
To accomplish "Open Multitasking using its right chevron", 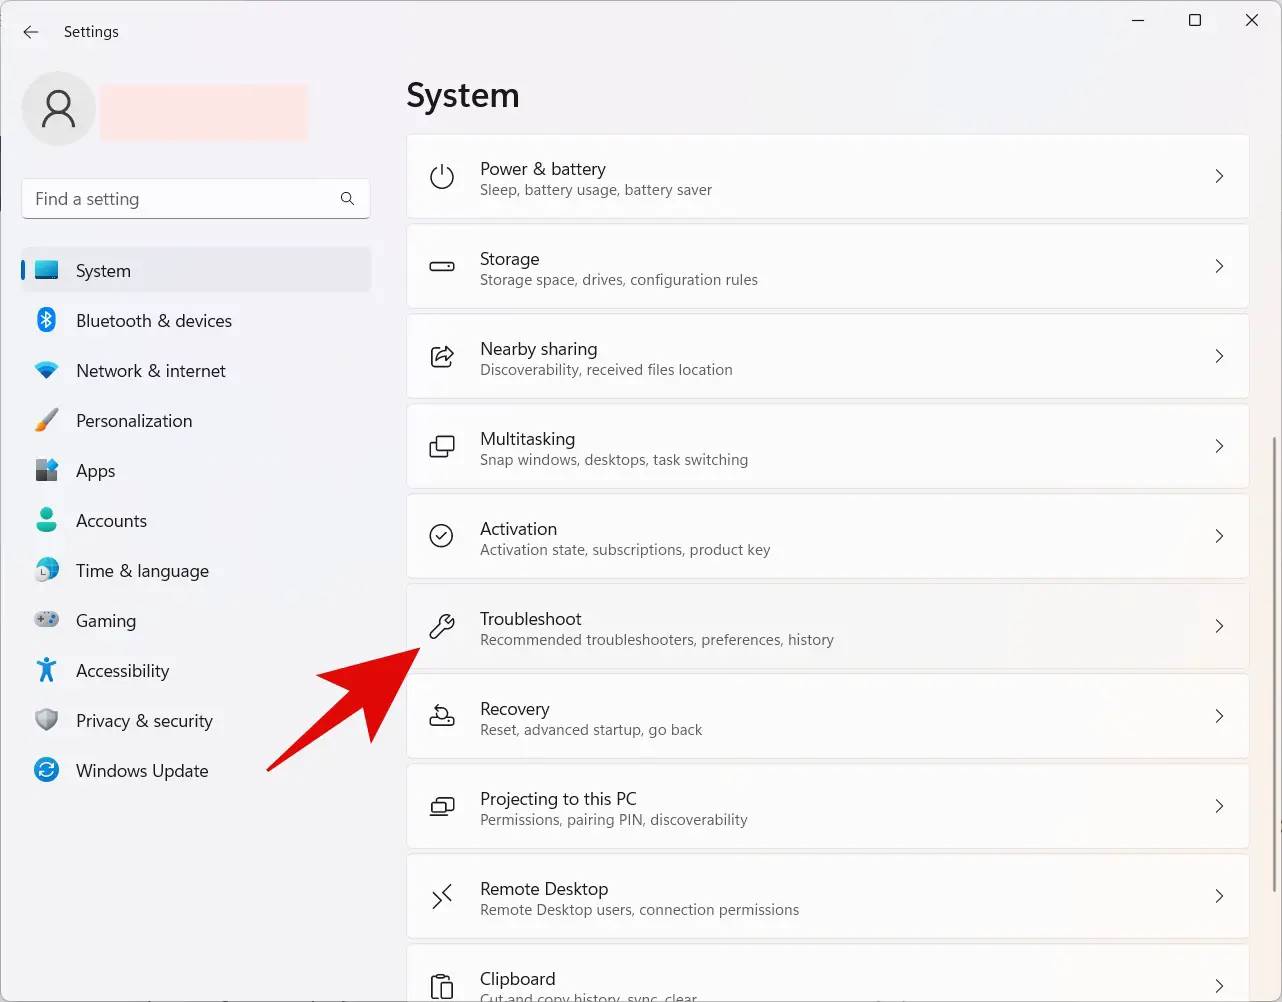I will click(x=1219, y=446).
